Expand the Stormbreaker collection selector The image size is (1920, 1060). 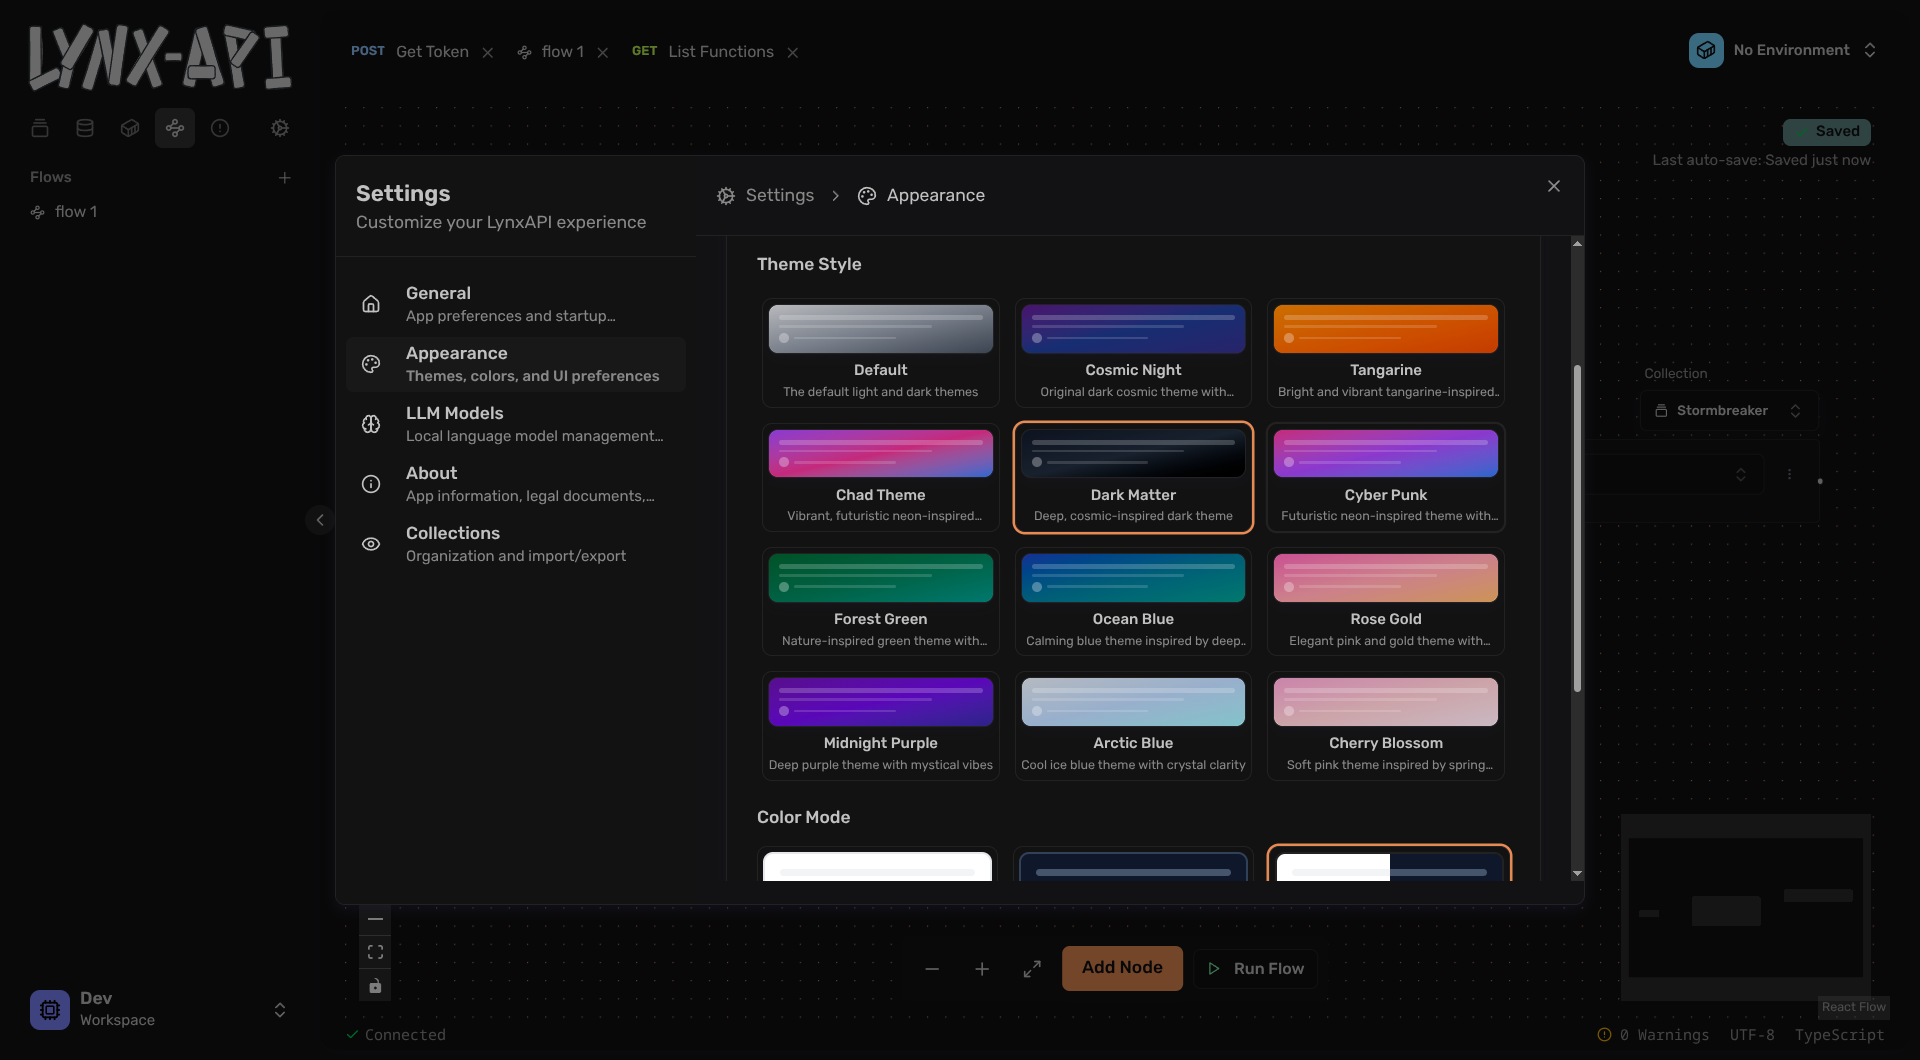(x=1728, y=410)
